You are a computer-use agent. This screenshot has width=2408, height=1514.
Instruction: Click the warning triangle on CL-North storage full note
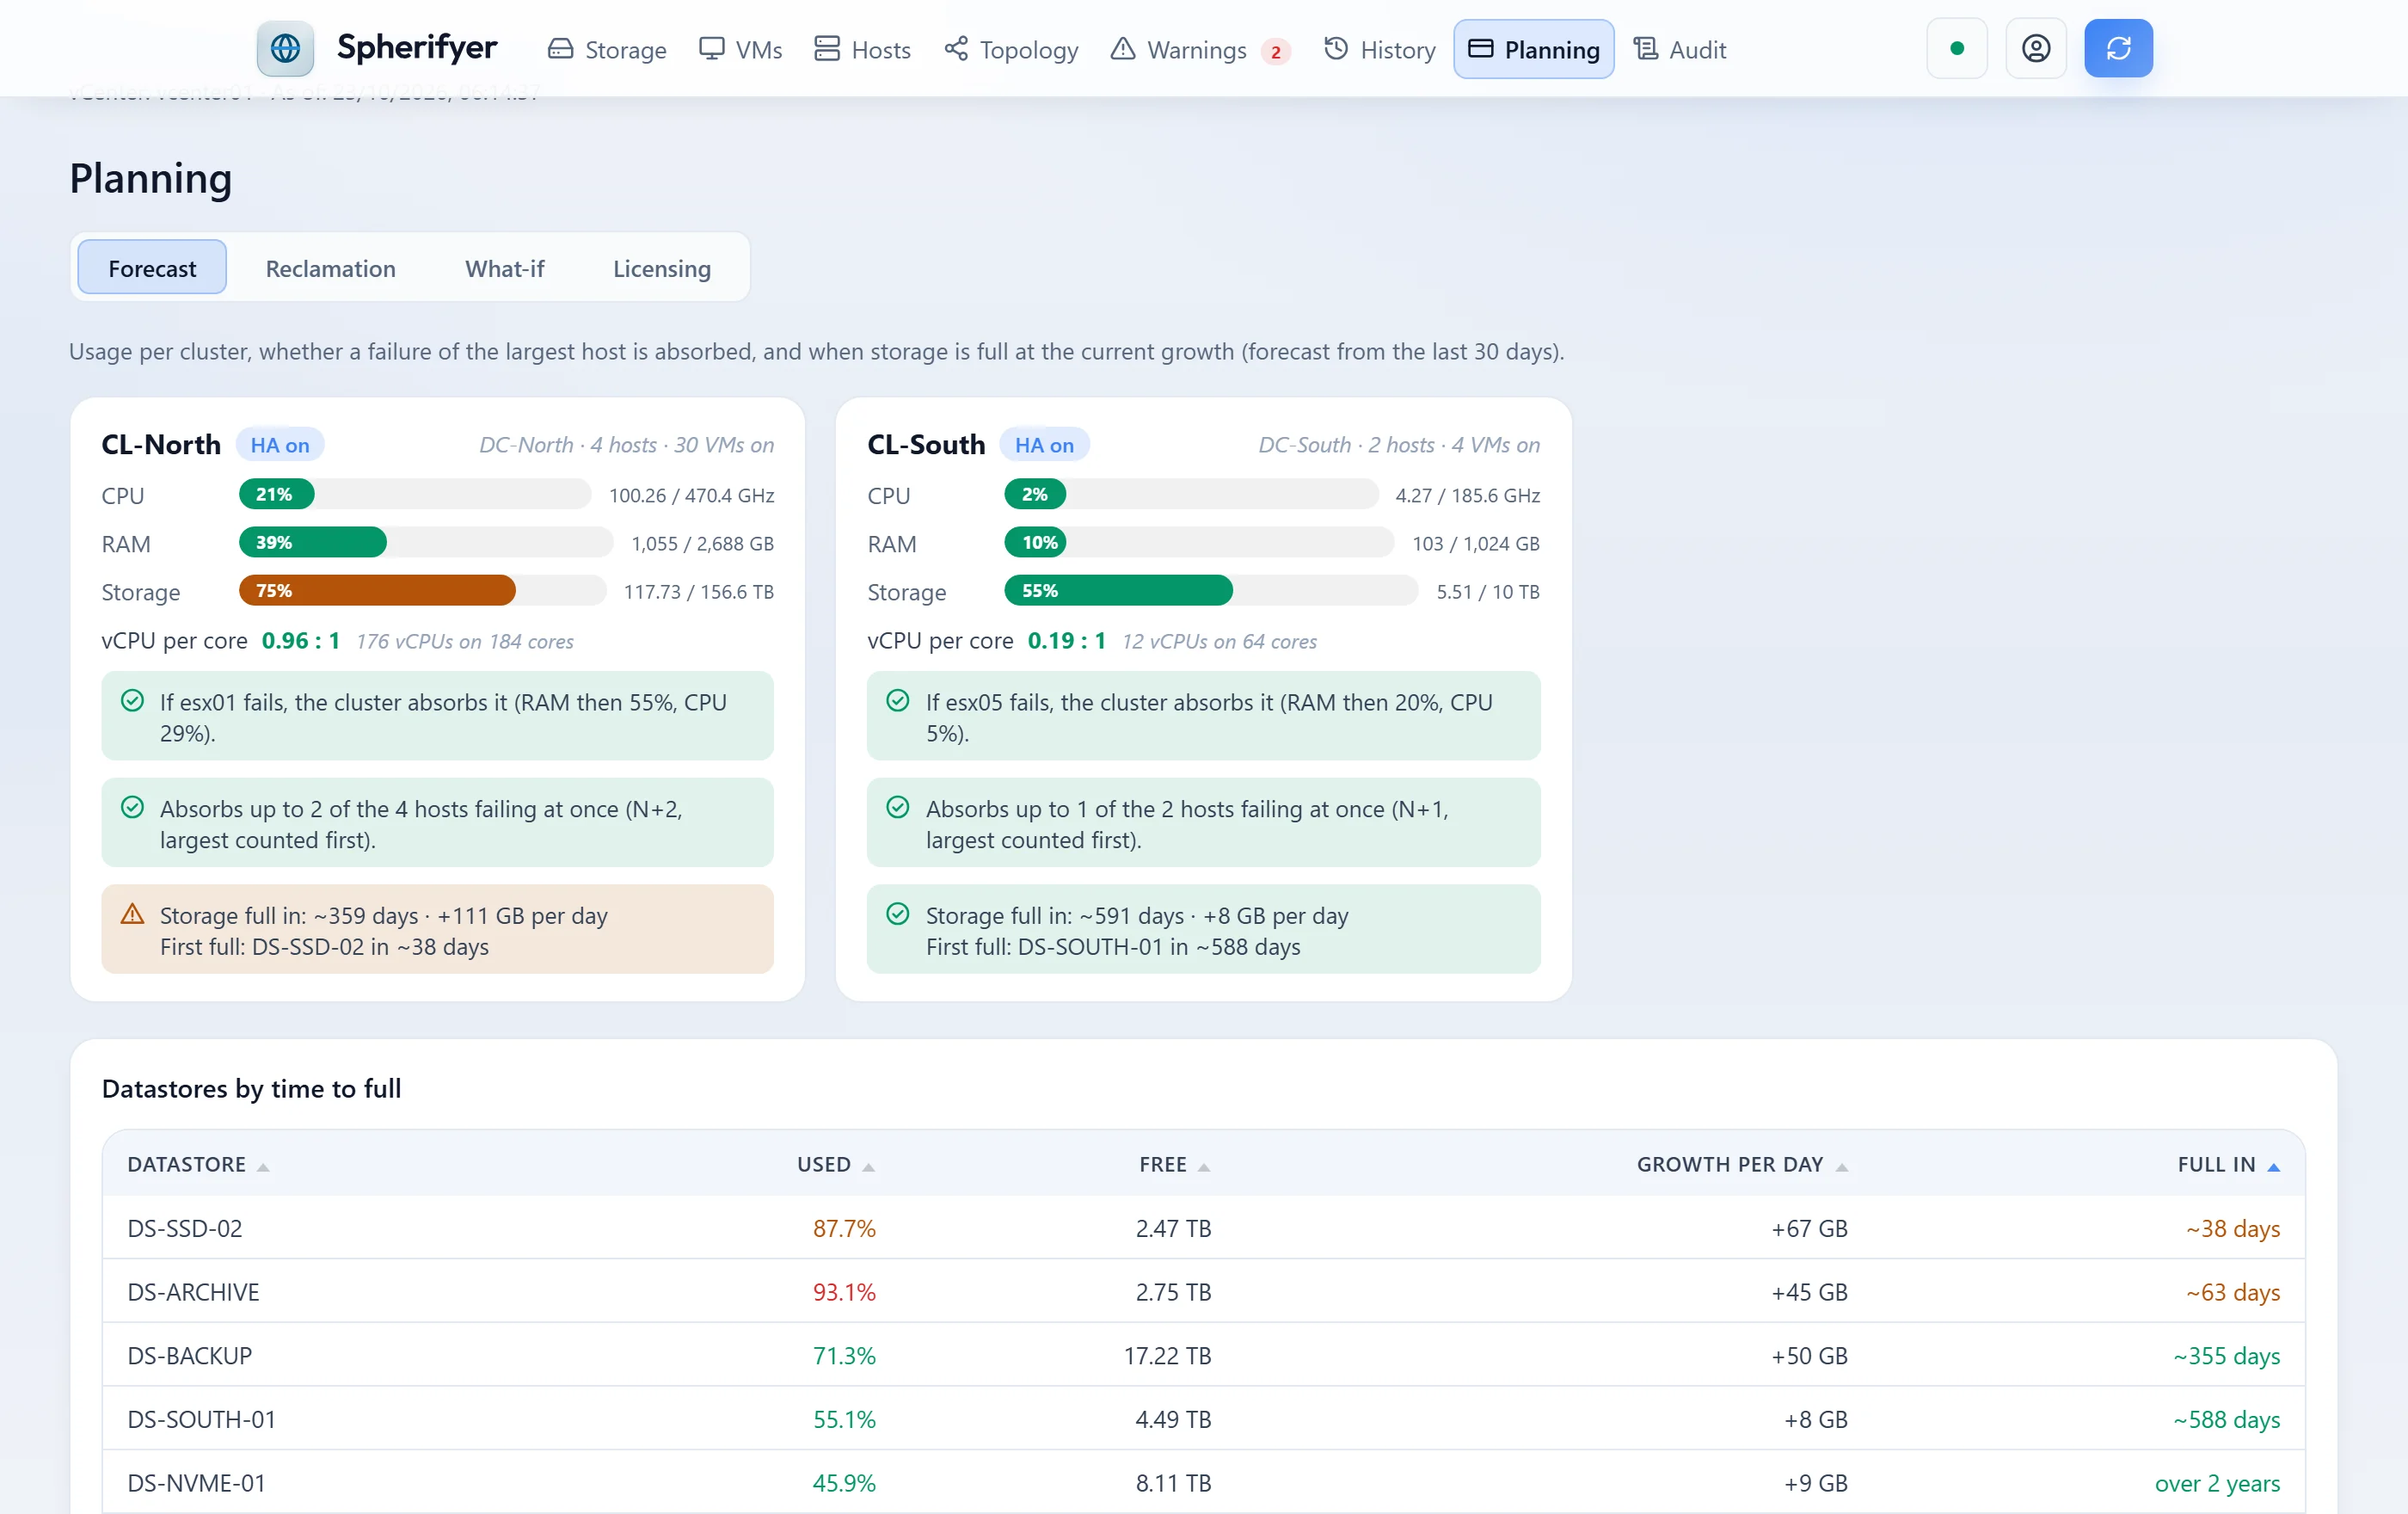(x=132, y=914)
